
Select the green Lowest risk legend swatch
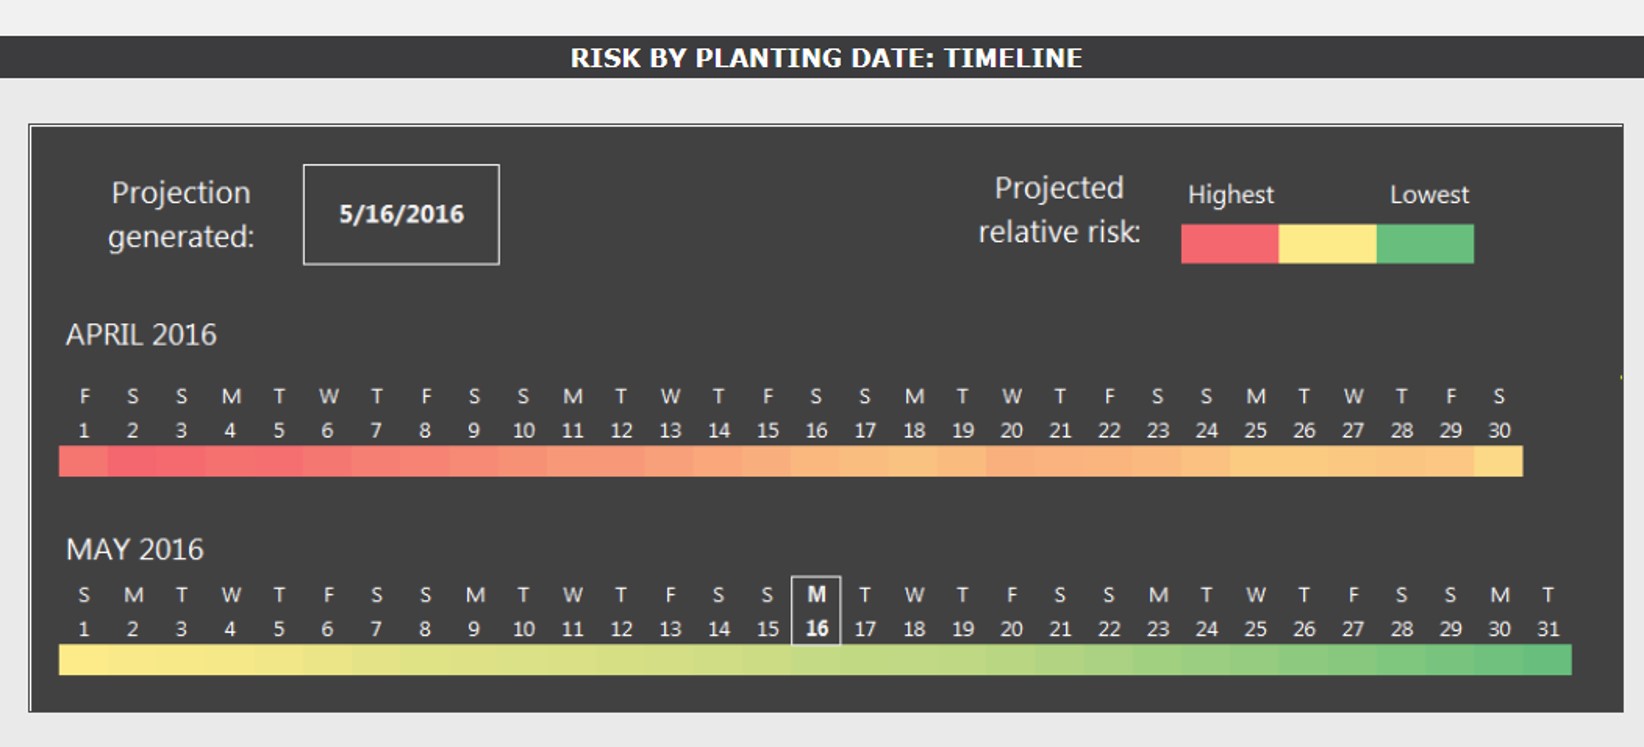coord(1425,244)
